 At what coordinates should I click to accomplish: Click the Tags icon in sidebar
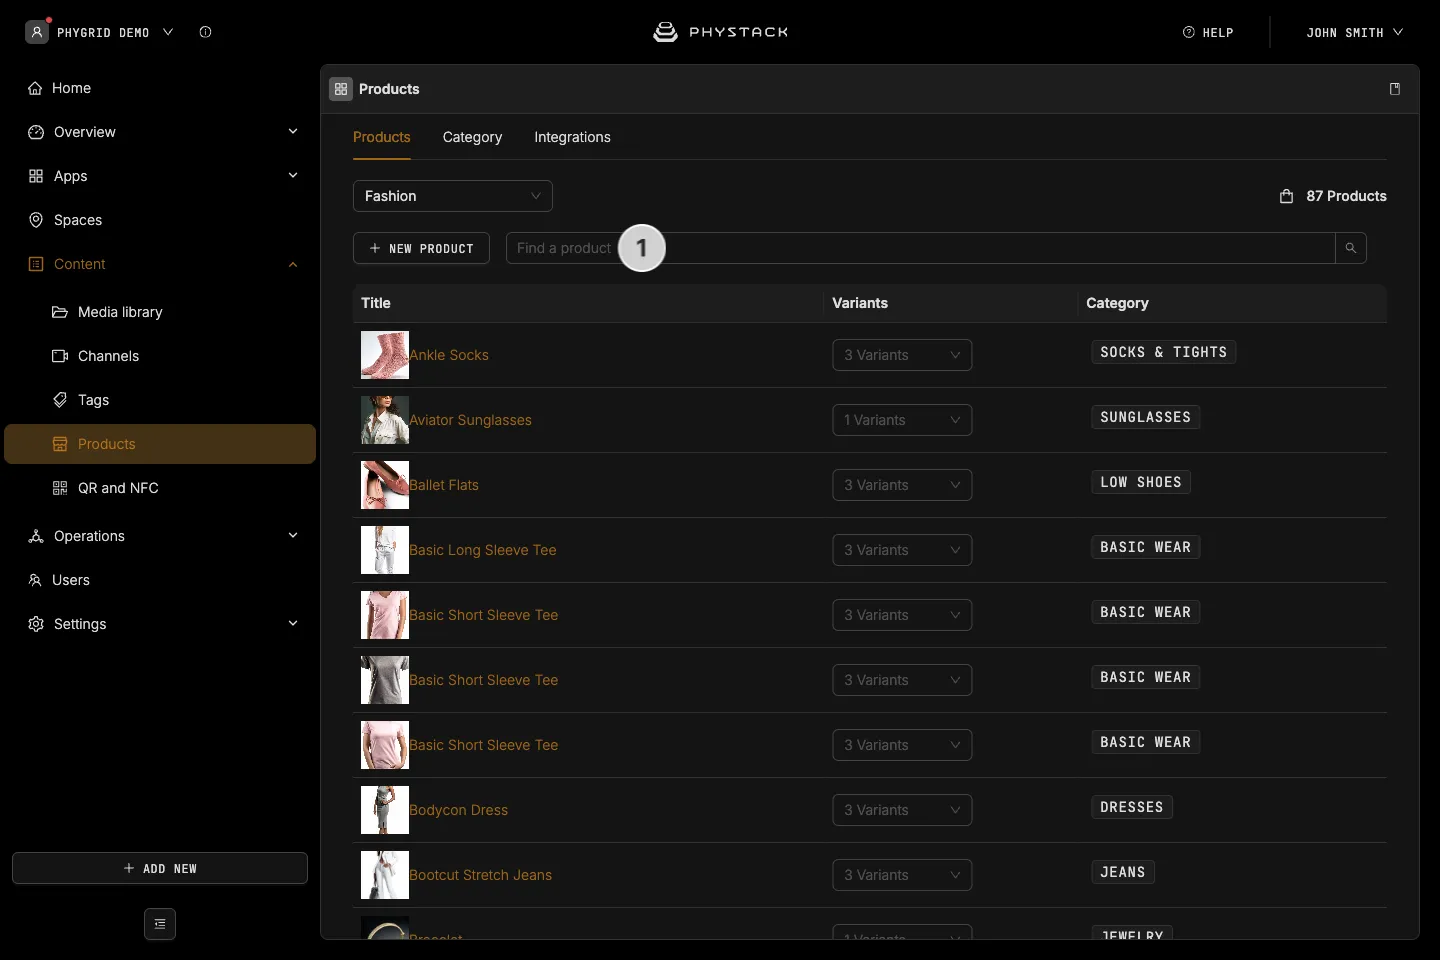[x=60, y=400]
